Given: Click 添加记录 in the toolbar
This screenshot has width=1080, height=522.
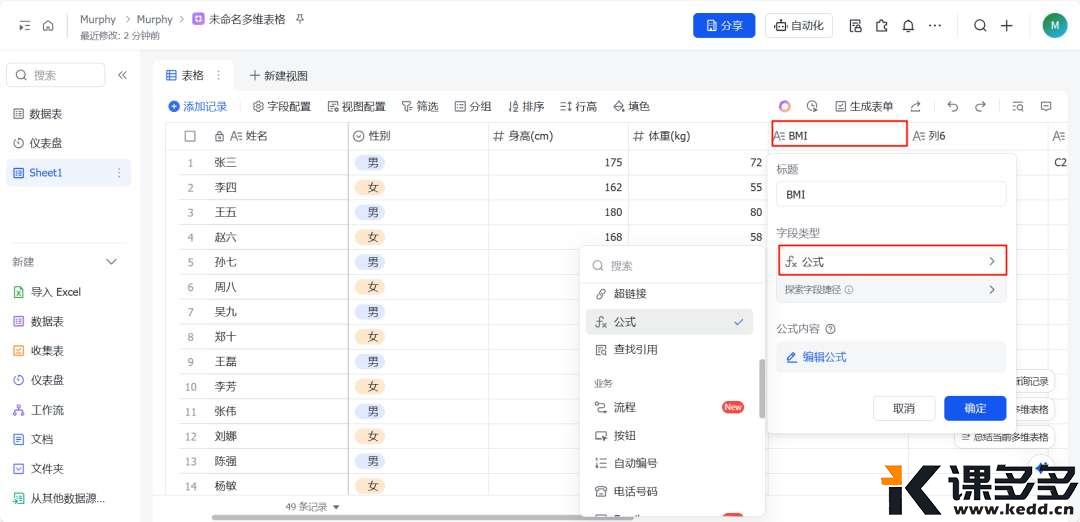Looking at the screenshot, I should point(198,106).
